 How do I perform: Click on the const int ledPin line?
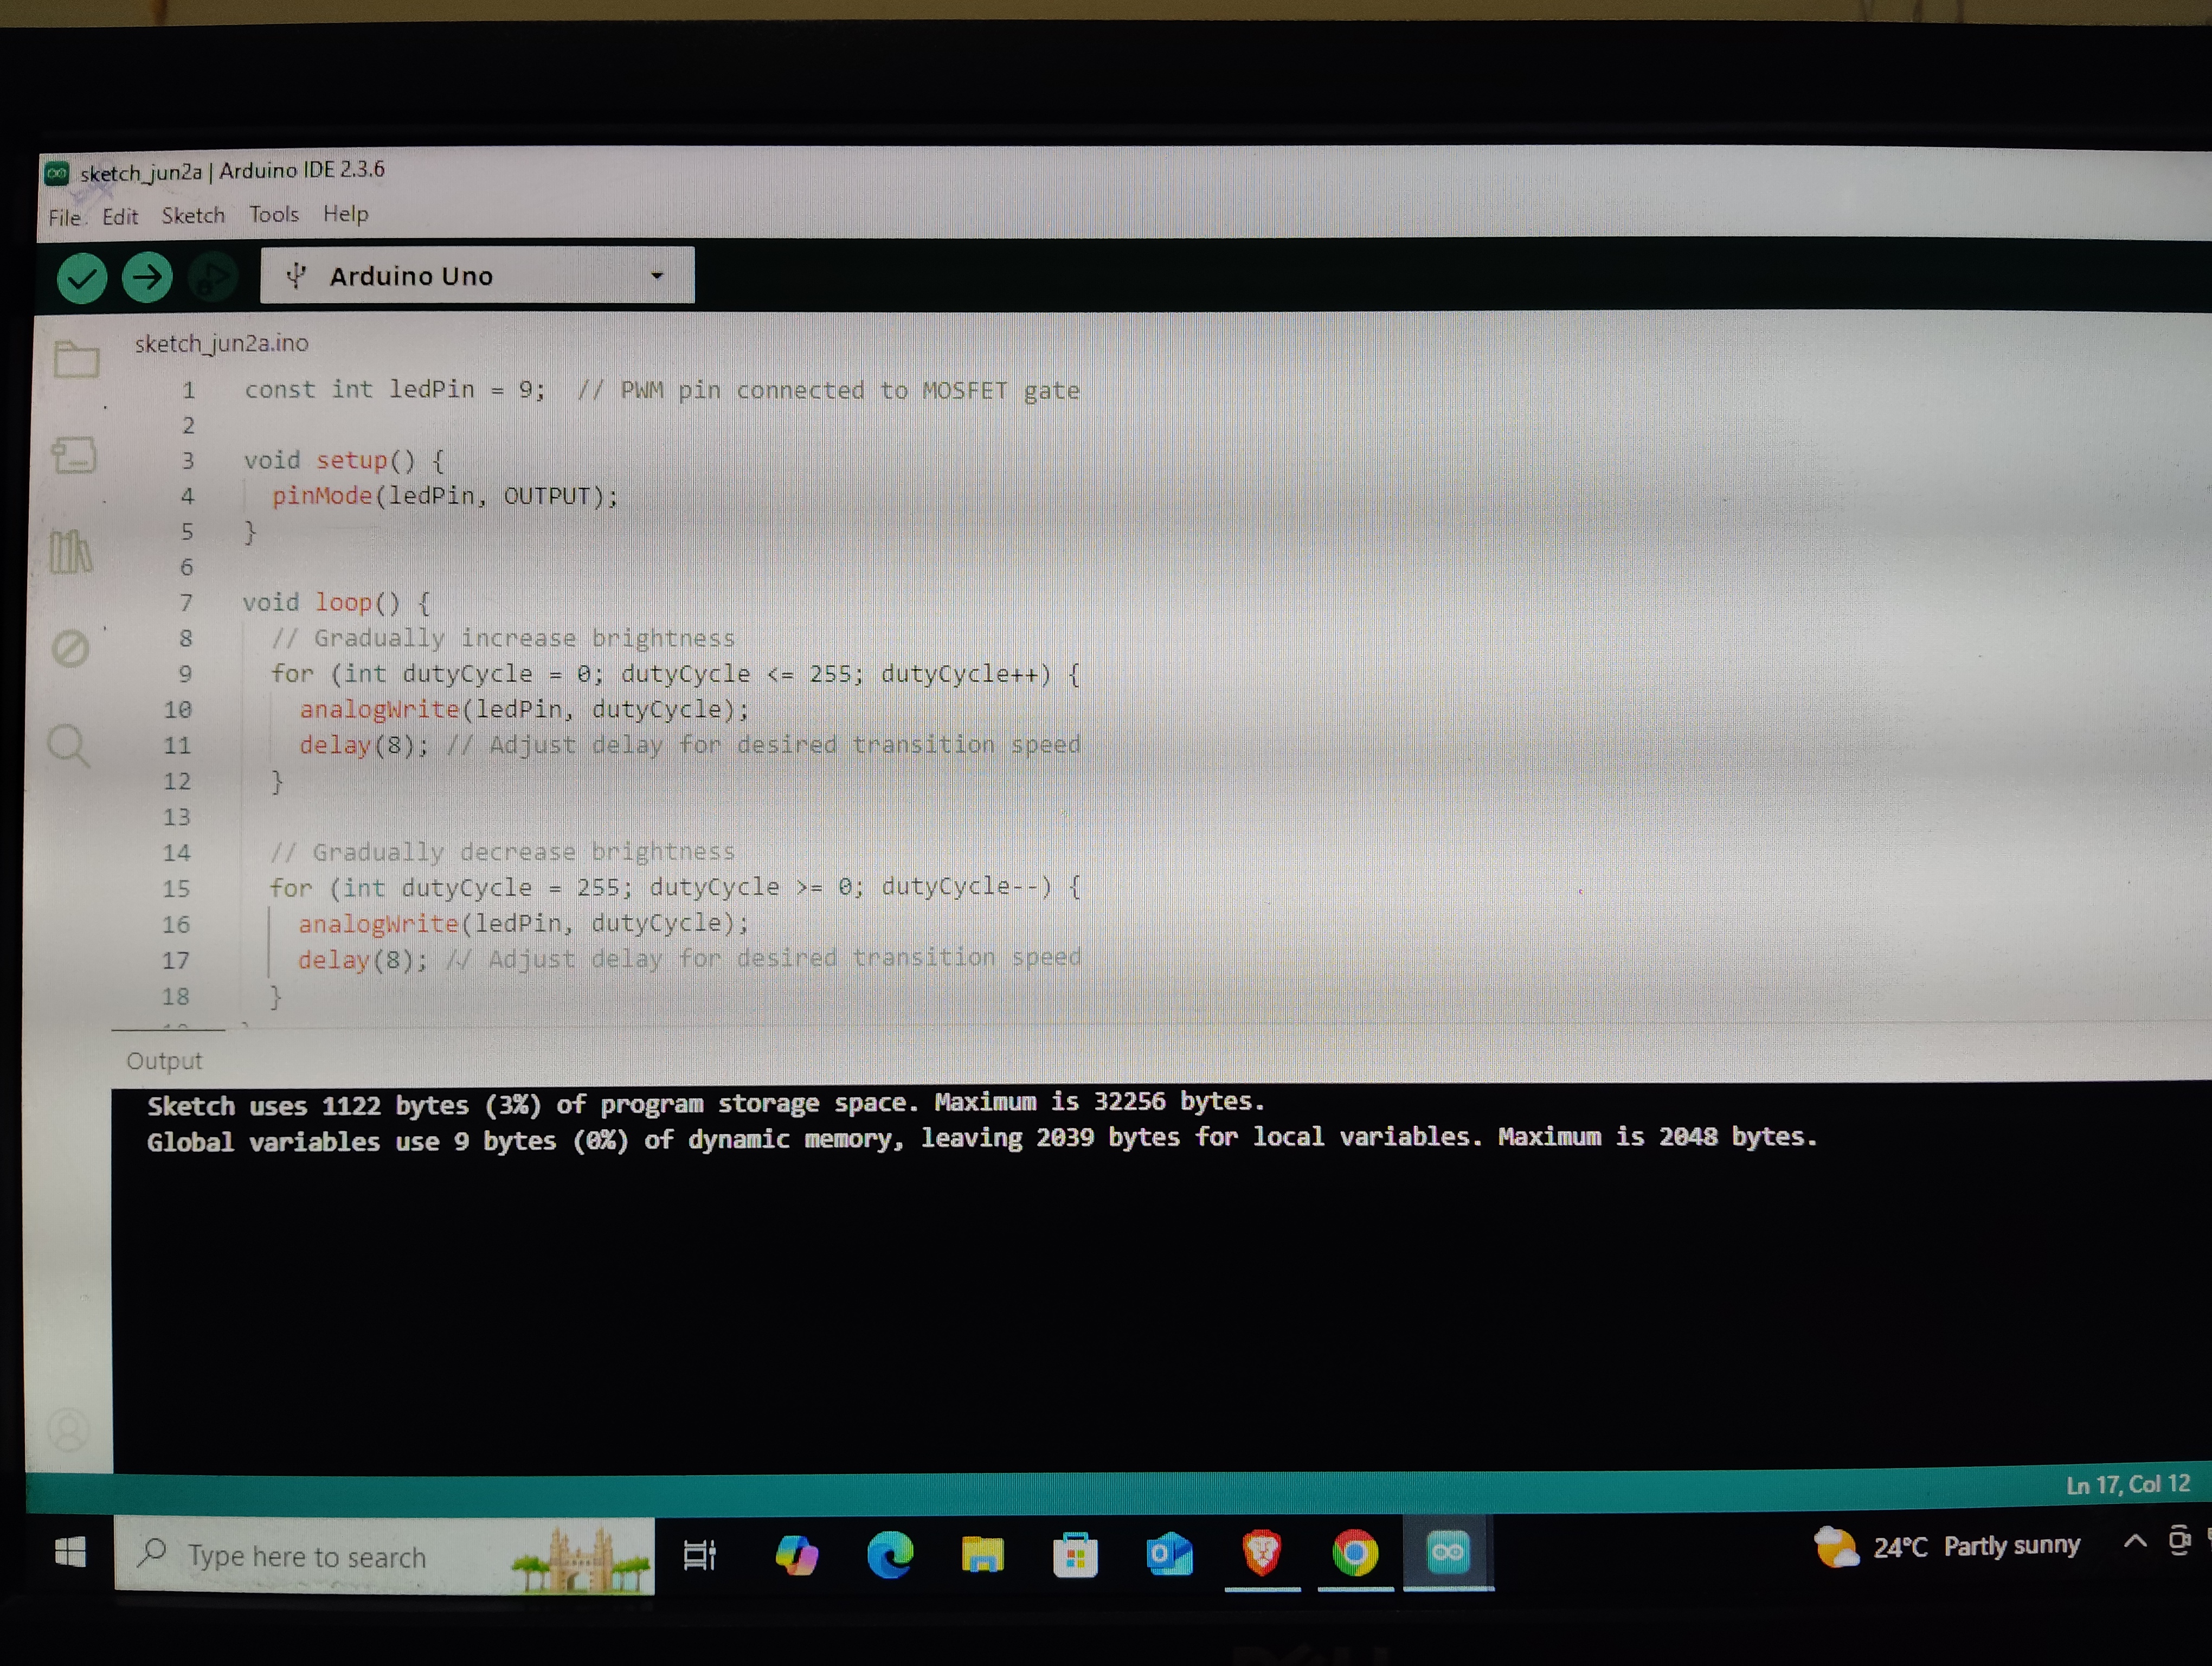[x=662, y=390]
